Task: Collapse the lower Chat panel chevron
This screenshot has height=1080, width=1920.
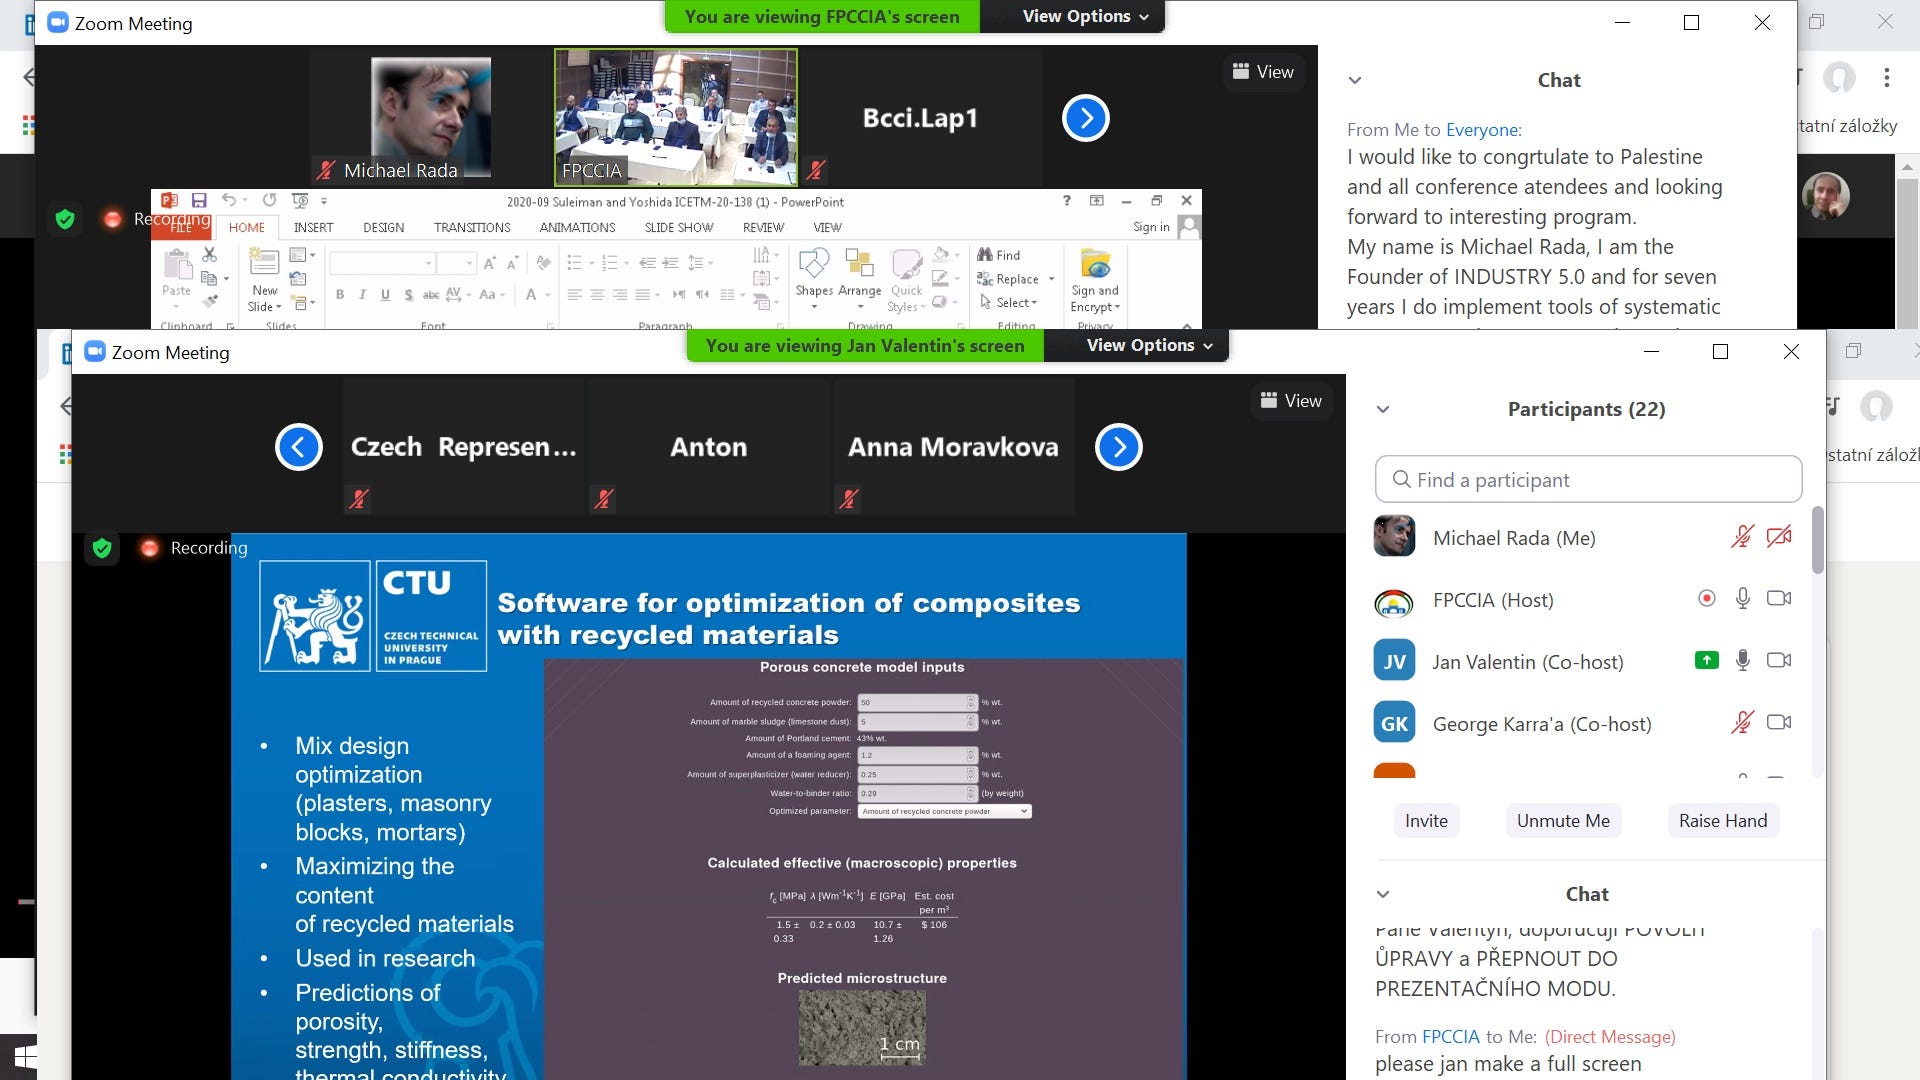Action: [x=1383, y=894]
